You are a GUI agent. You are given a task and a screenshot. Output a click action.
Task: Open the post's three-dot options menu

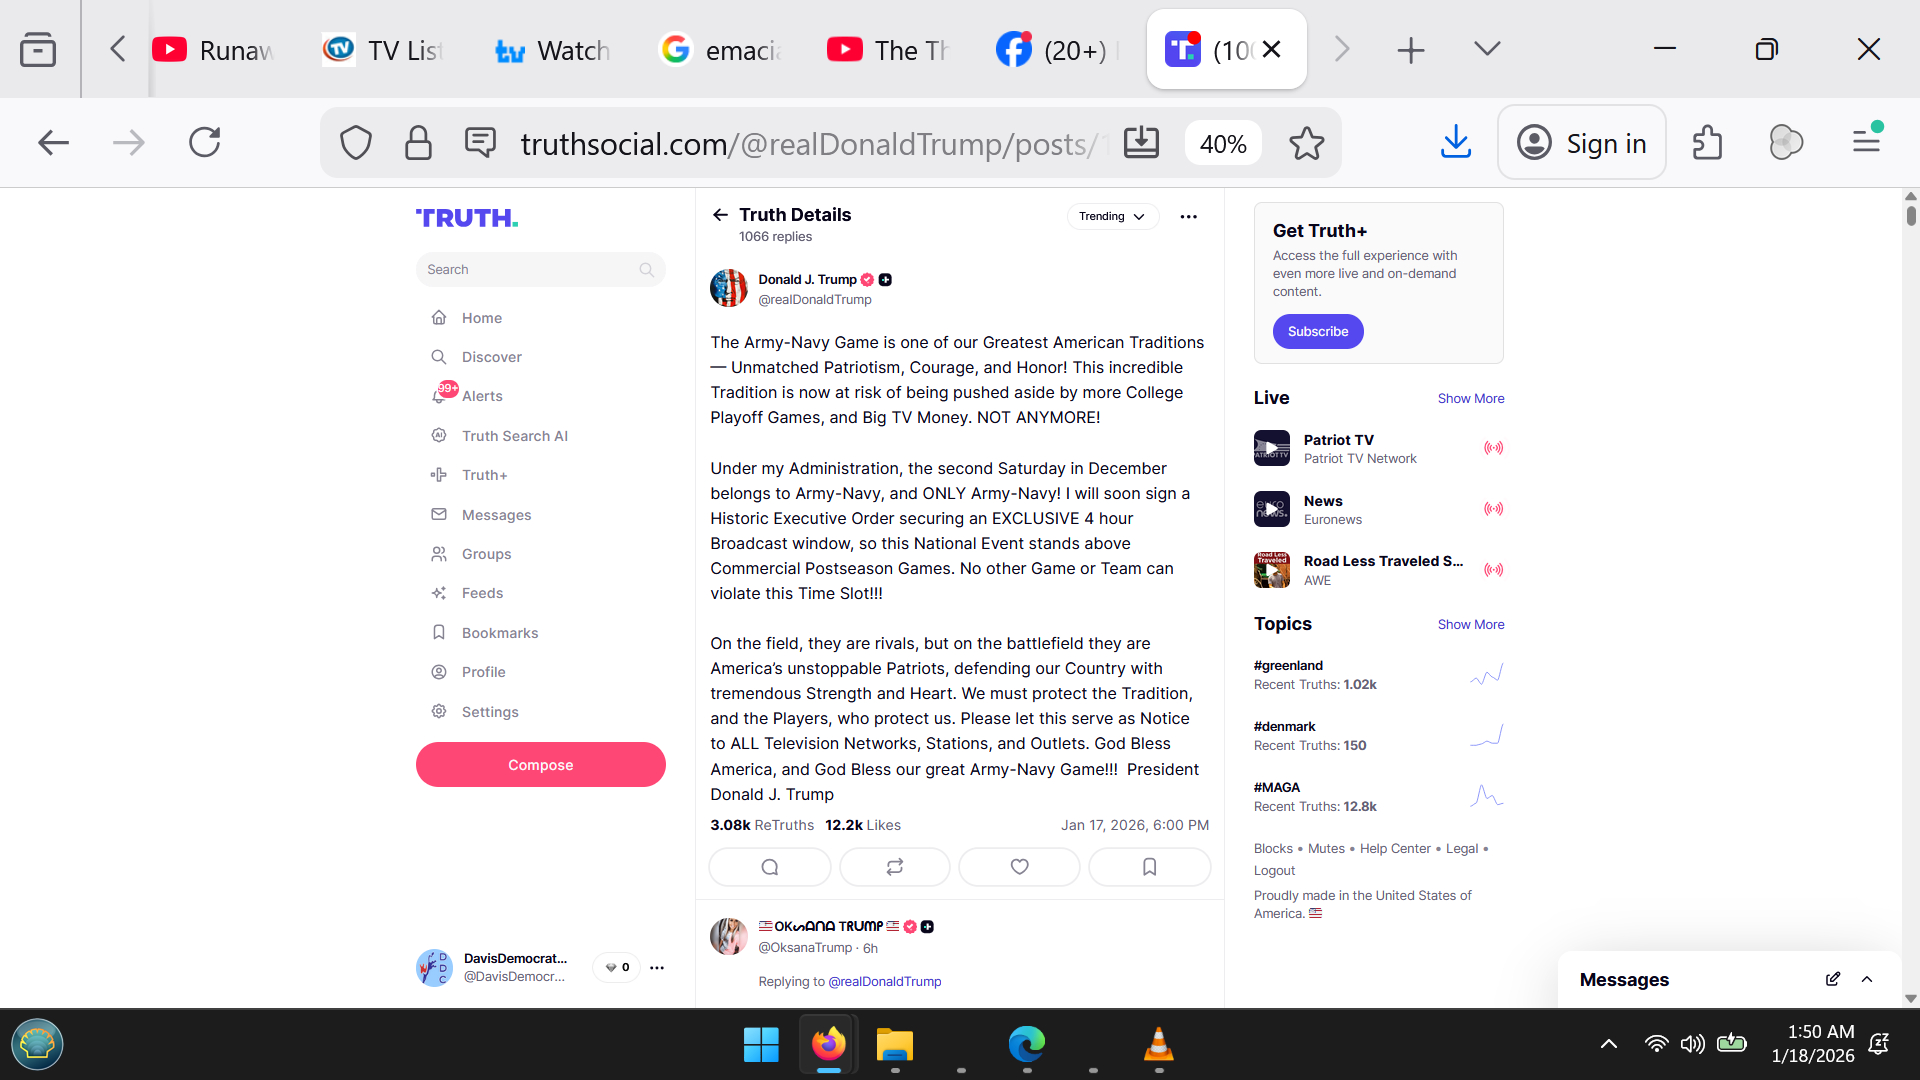pyautogui.click(x=1188, y=216)
